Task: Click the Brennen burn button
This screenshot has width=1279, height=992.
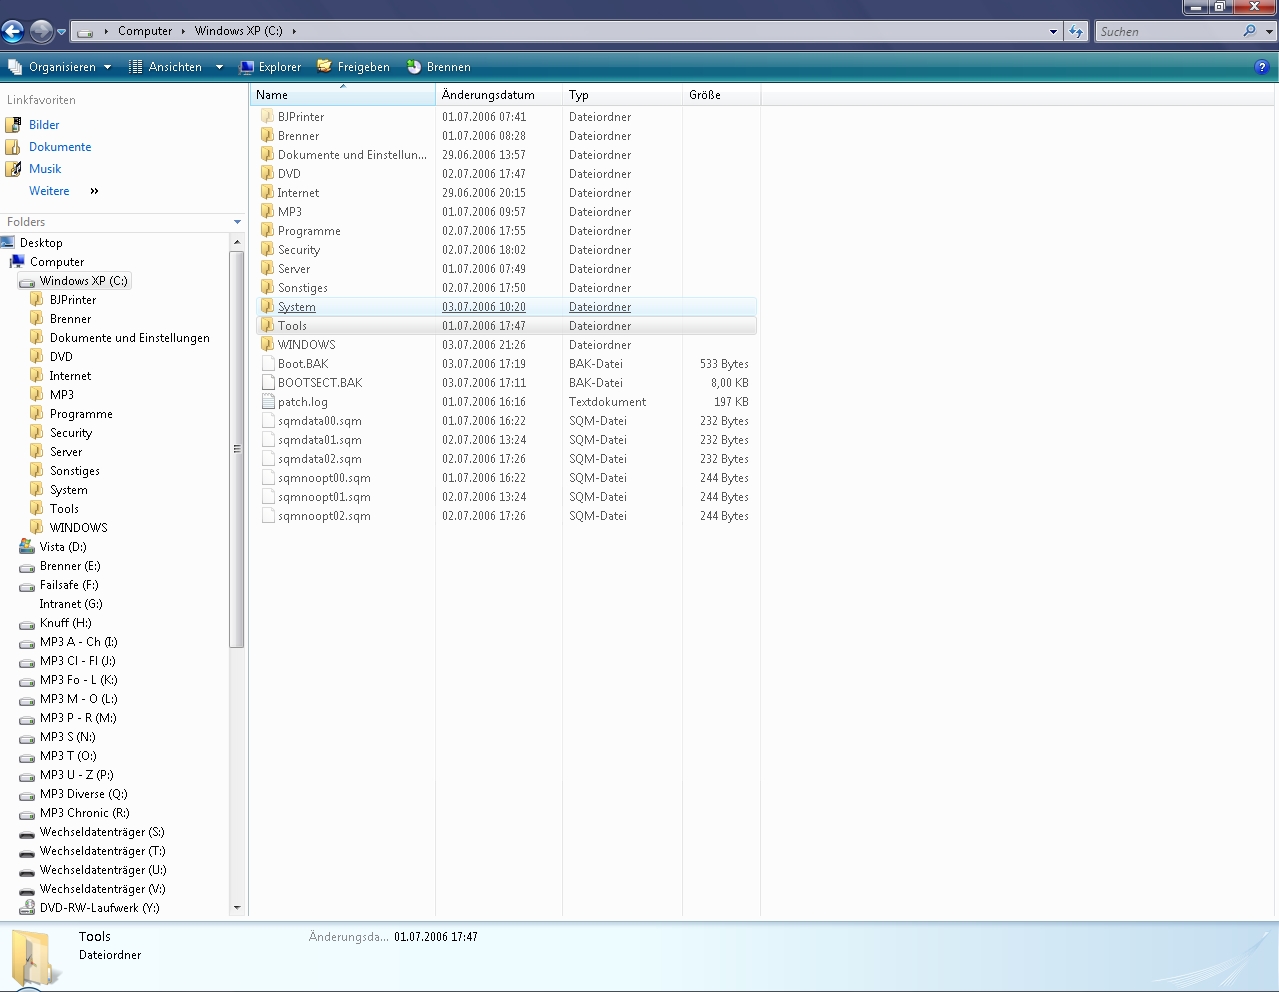Action: [438, 67]
